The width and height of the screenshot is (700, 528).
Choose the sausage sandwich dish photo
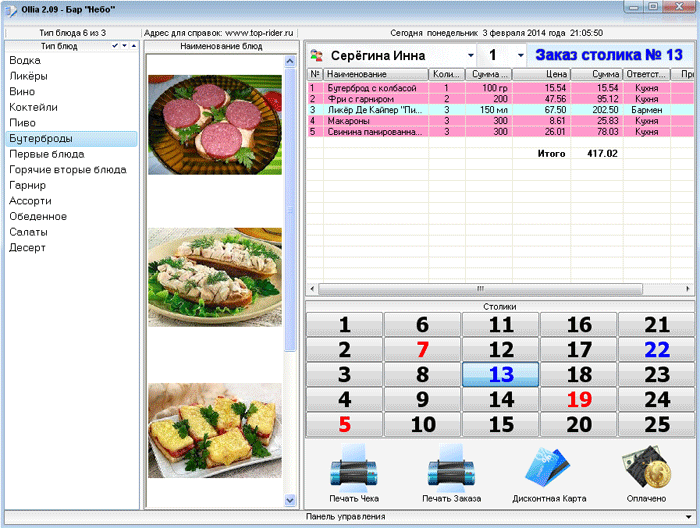(215, 125)
